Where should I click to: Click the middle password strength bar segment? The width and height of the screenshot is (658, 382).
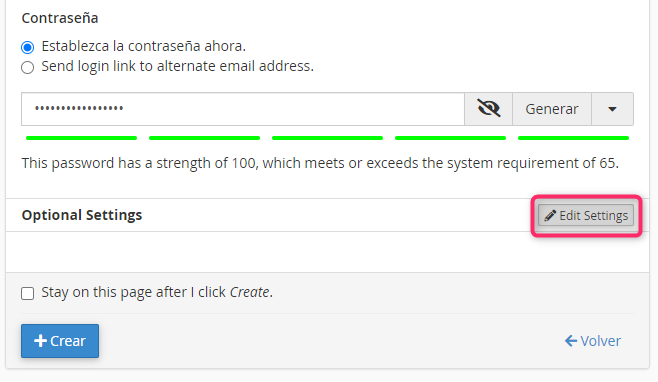point(327,138)
